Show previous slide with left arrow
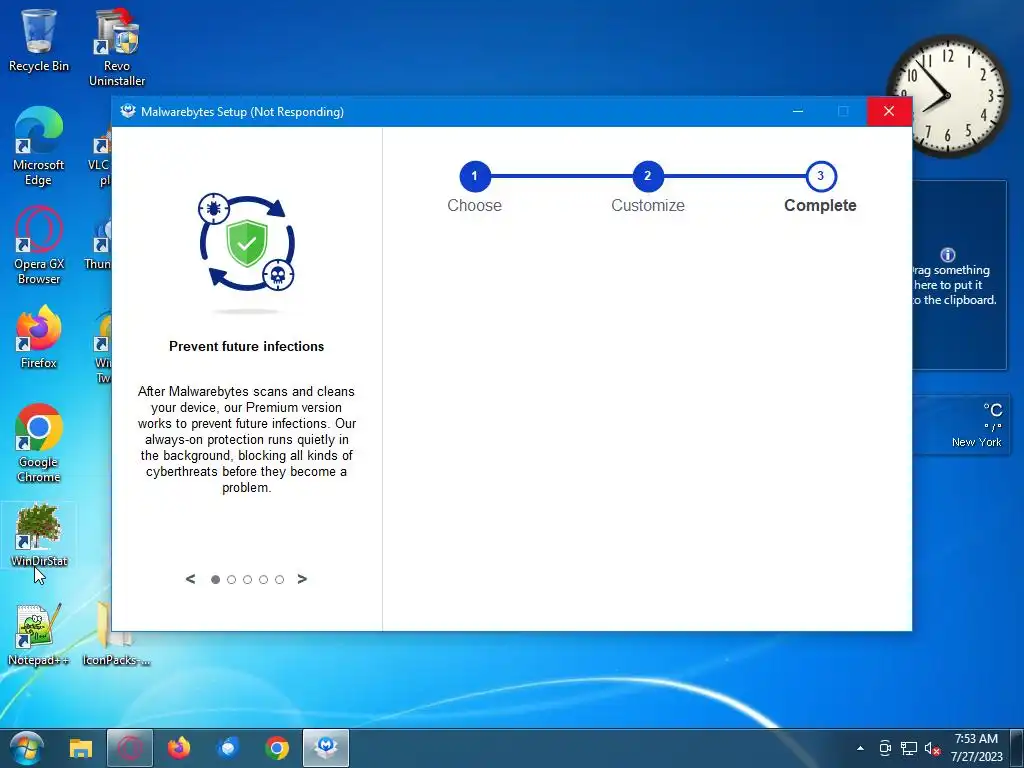 coord(191,579)
